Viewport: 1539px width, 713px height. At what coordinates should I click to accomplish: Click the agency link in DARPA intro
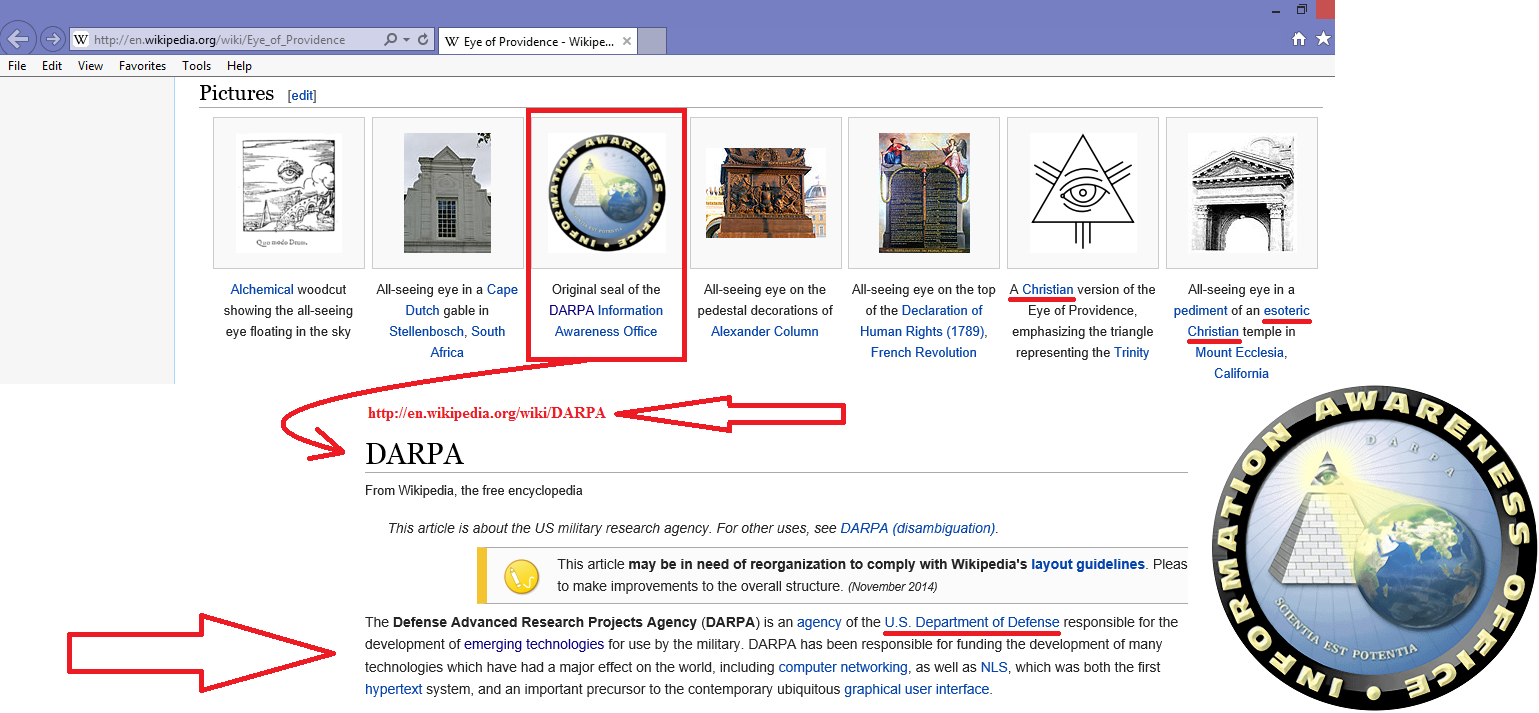819,622
